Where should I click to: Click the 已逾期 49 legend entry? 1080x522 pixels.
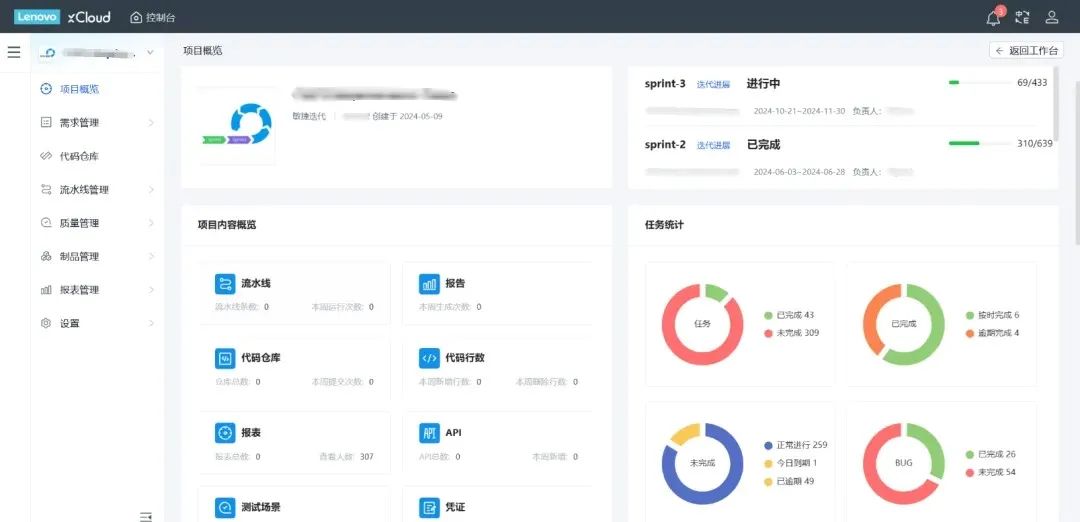pyautogui.click(x=789, y=481)
